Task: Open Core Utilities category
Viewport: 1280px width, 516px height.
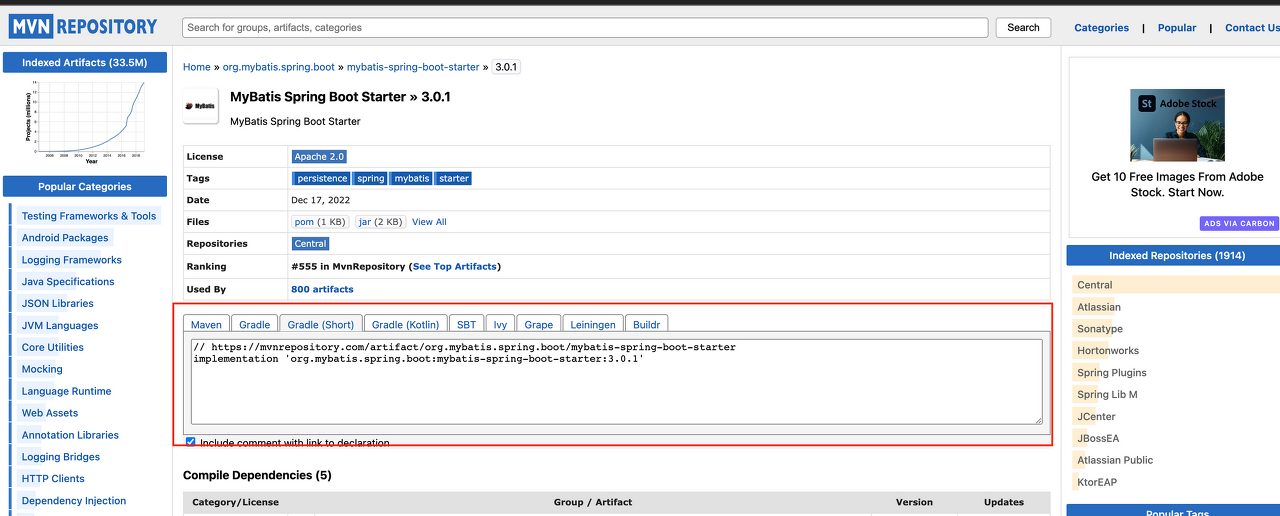Action: point(53,348)
